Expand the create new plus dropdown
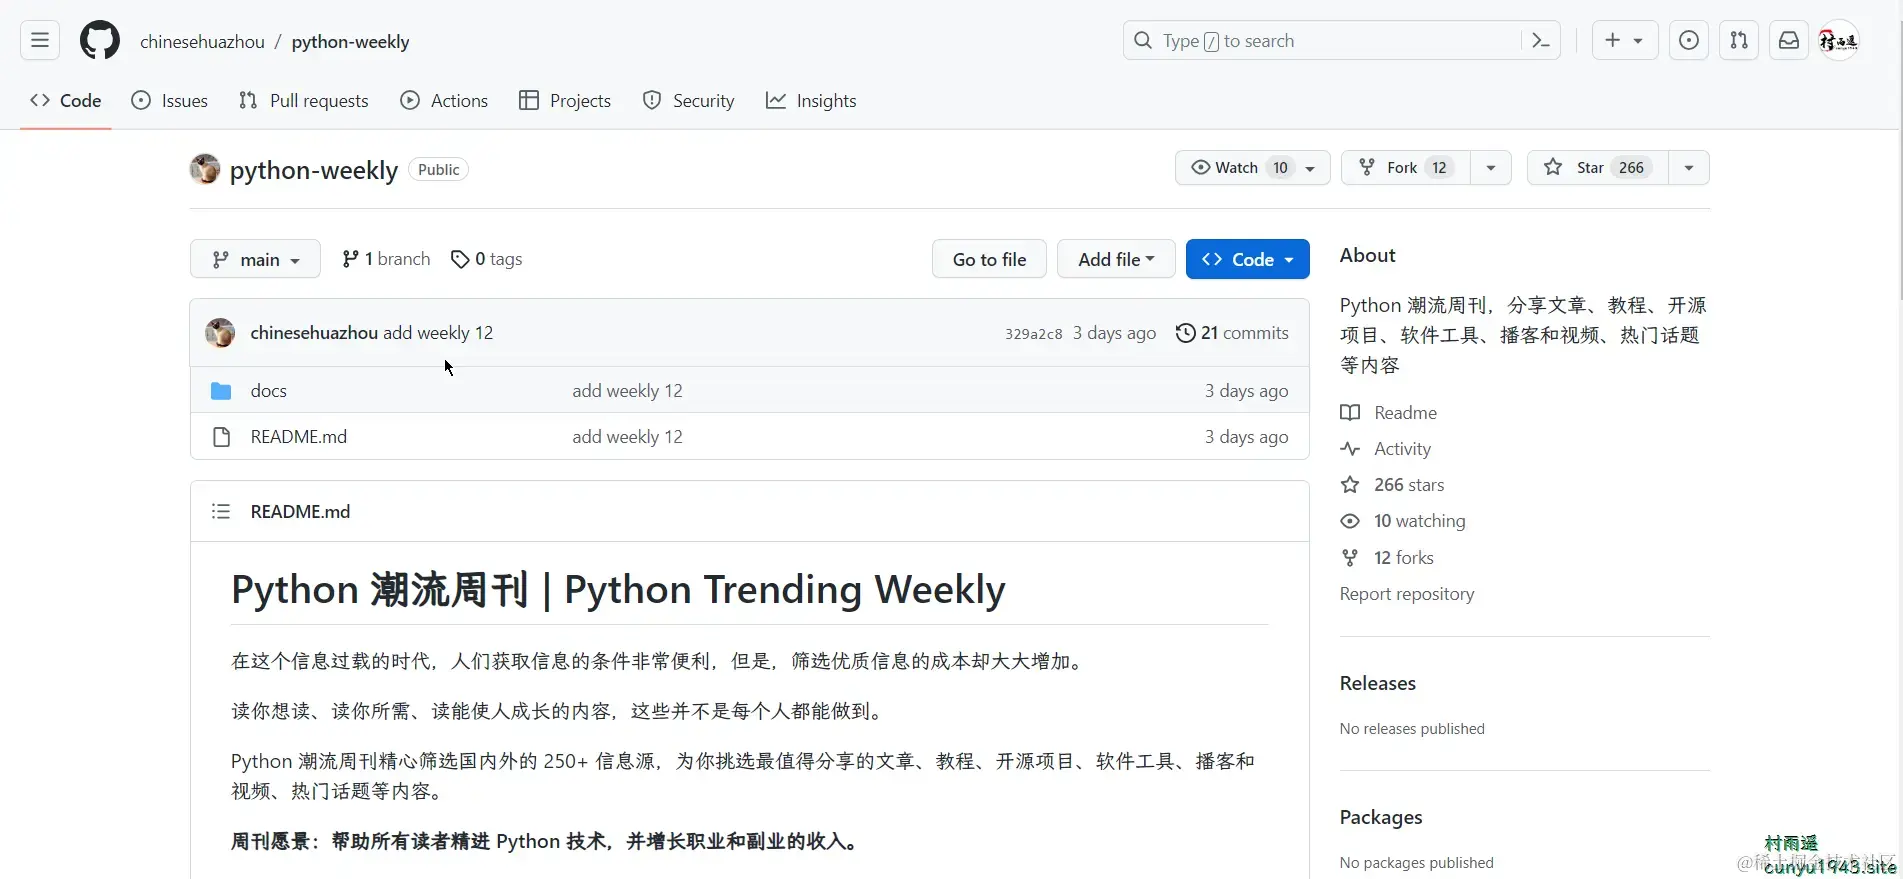Image resolution: width=1903 pixels, height=879 pixels. point(1624,41)
